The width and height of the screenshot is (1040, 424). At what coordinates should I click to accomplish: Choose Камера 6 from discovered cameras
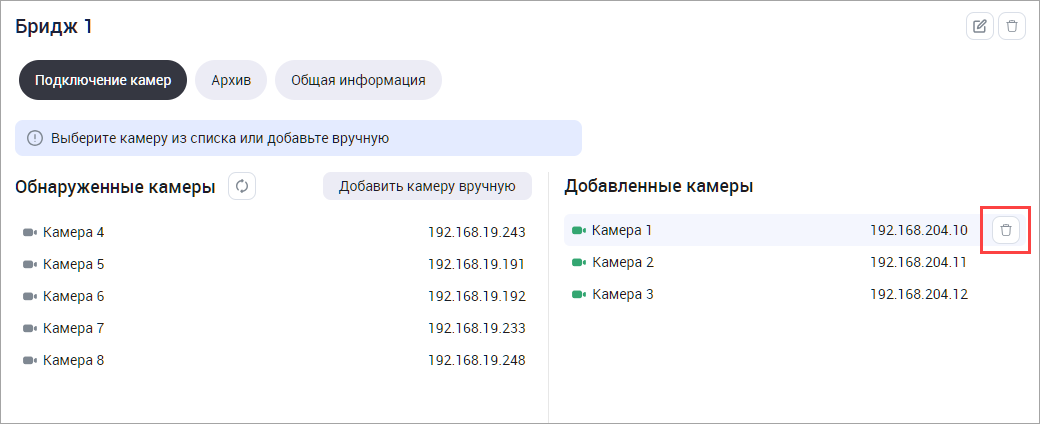click(x=73, y=296)
